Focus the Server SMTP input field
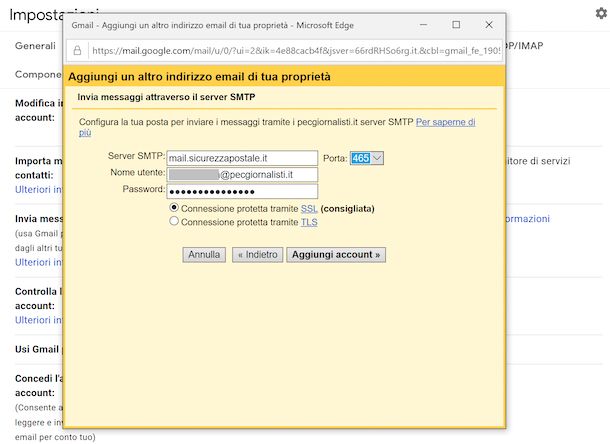 coord(242,158)
